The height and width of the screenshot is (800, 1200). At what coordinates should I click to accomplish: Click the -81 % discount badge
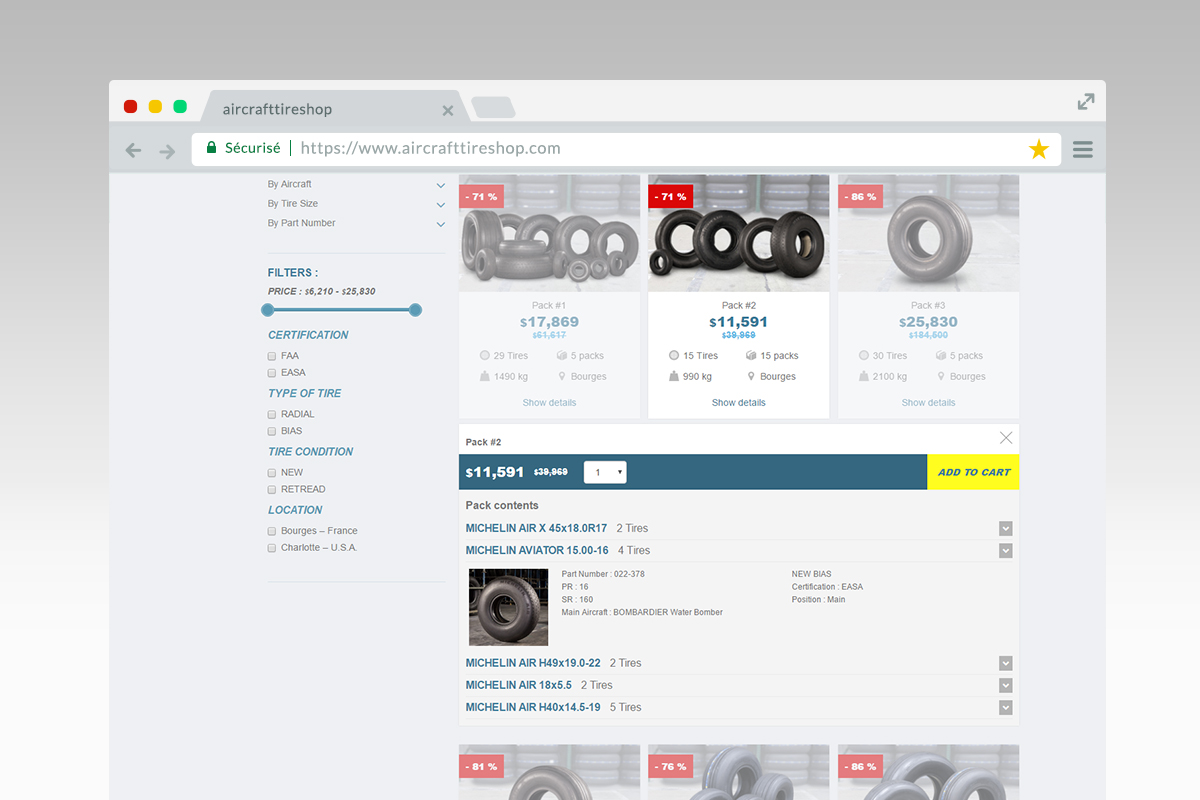pos(481,767)
